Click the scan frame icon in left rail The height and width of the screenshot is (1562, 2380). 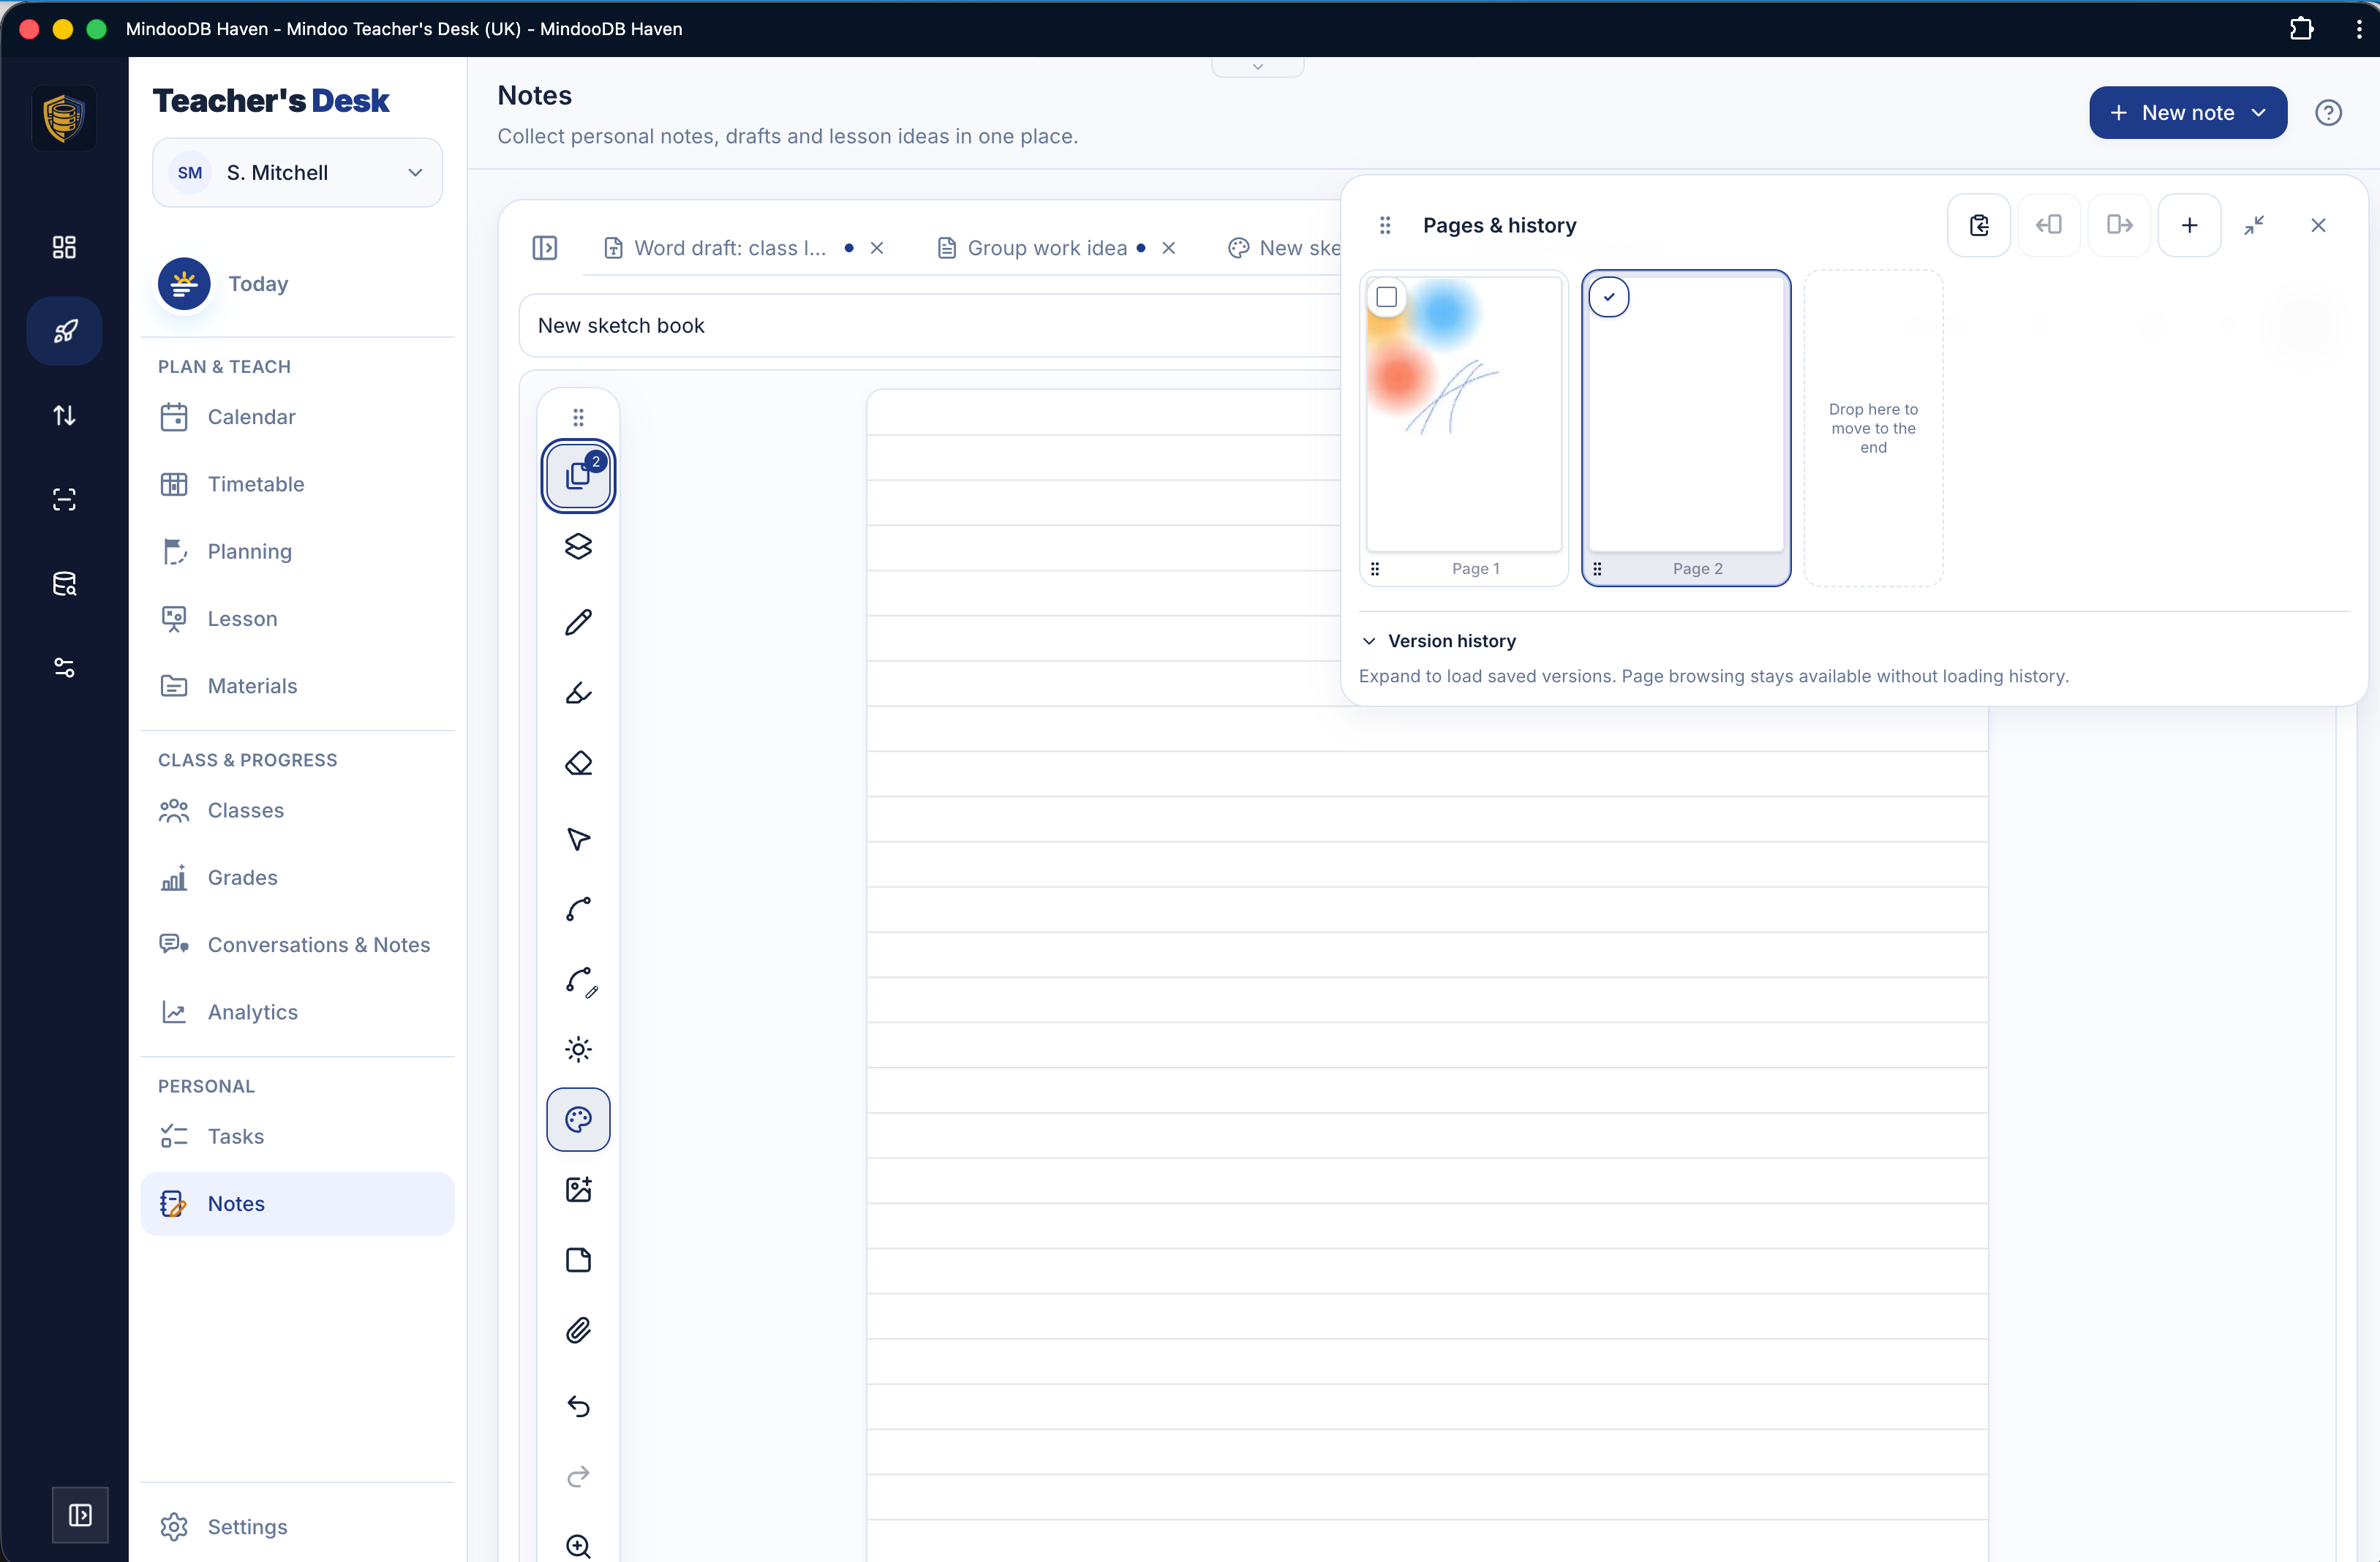click(x=65, y=499)
